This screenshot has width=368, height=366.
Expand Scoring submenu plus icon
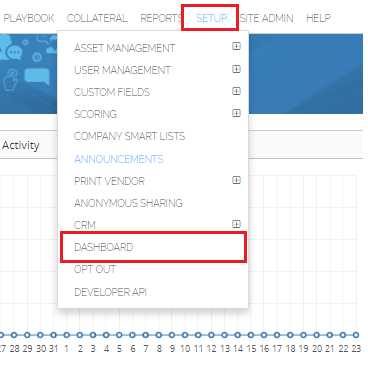click(x=236, y=113)
